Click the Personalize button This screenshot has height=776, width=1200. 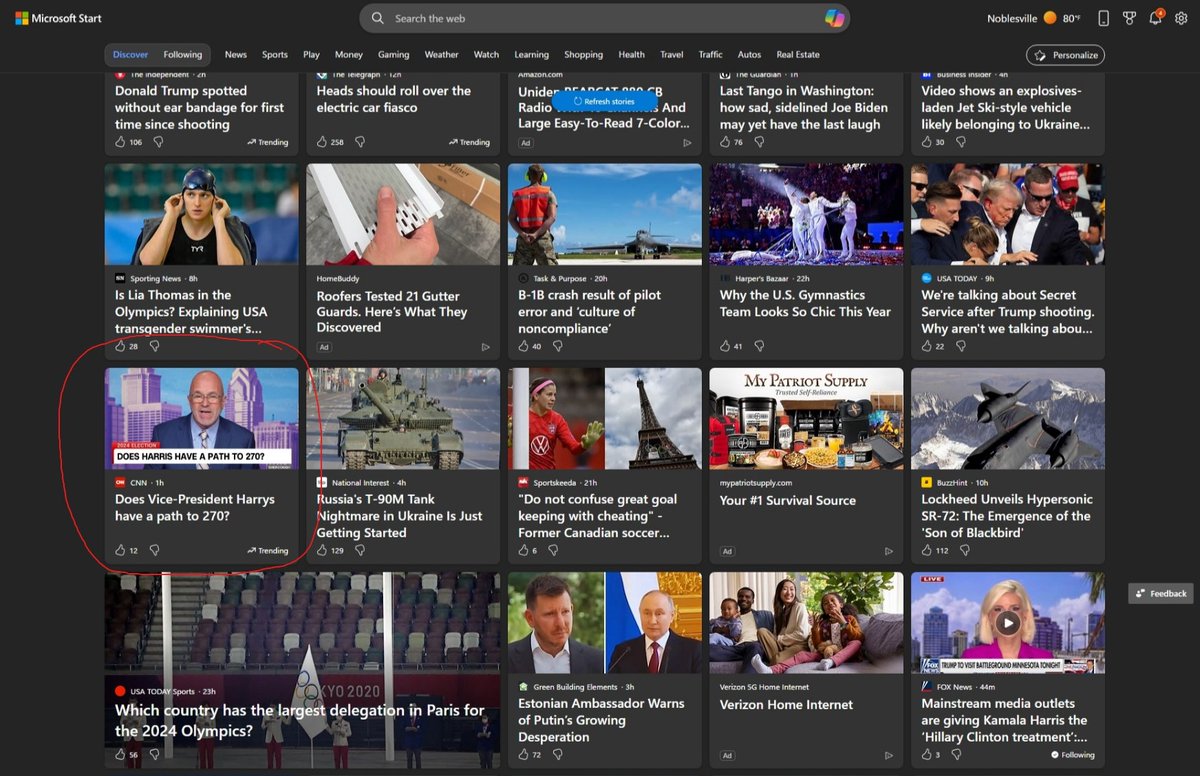(1065, 55)
